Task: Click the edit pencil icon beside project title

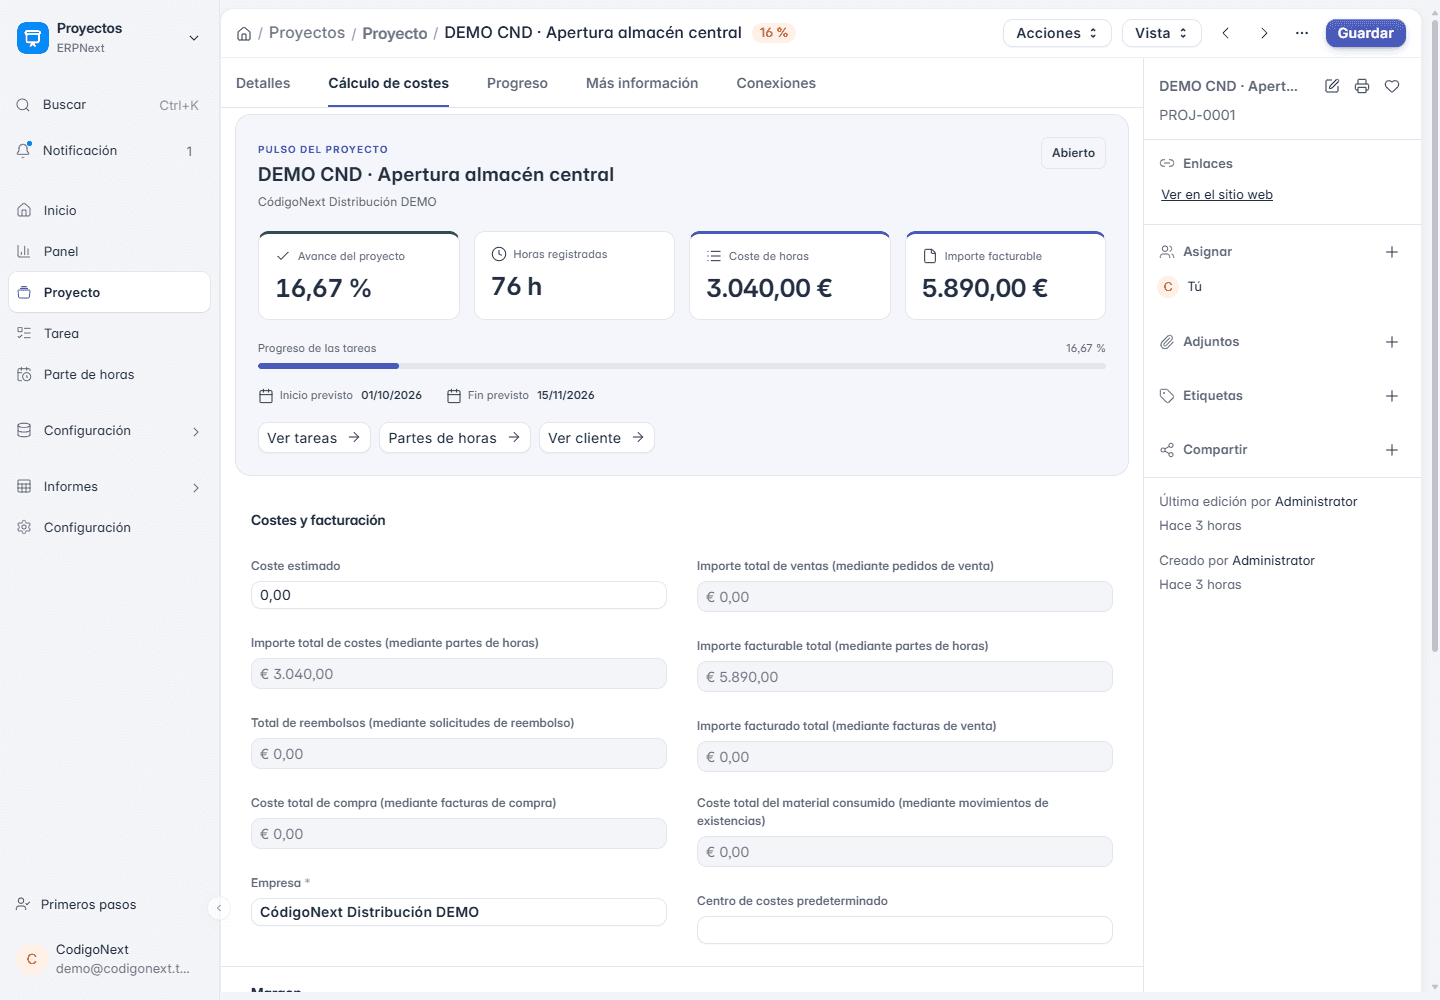Action: pos(1332,86)
